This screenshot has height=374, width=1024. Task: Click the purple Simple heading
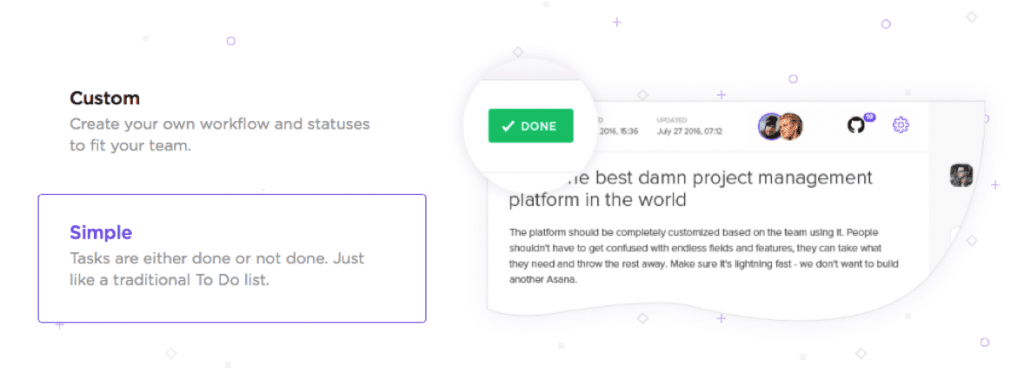(x=101, y=232)
